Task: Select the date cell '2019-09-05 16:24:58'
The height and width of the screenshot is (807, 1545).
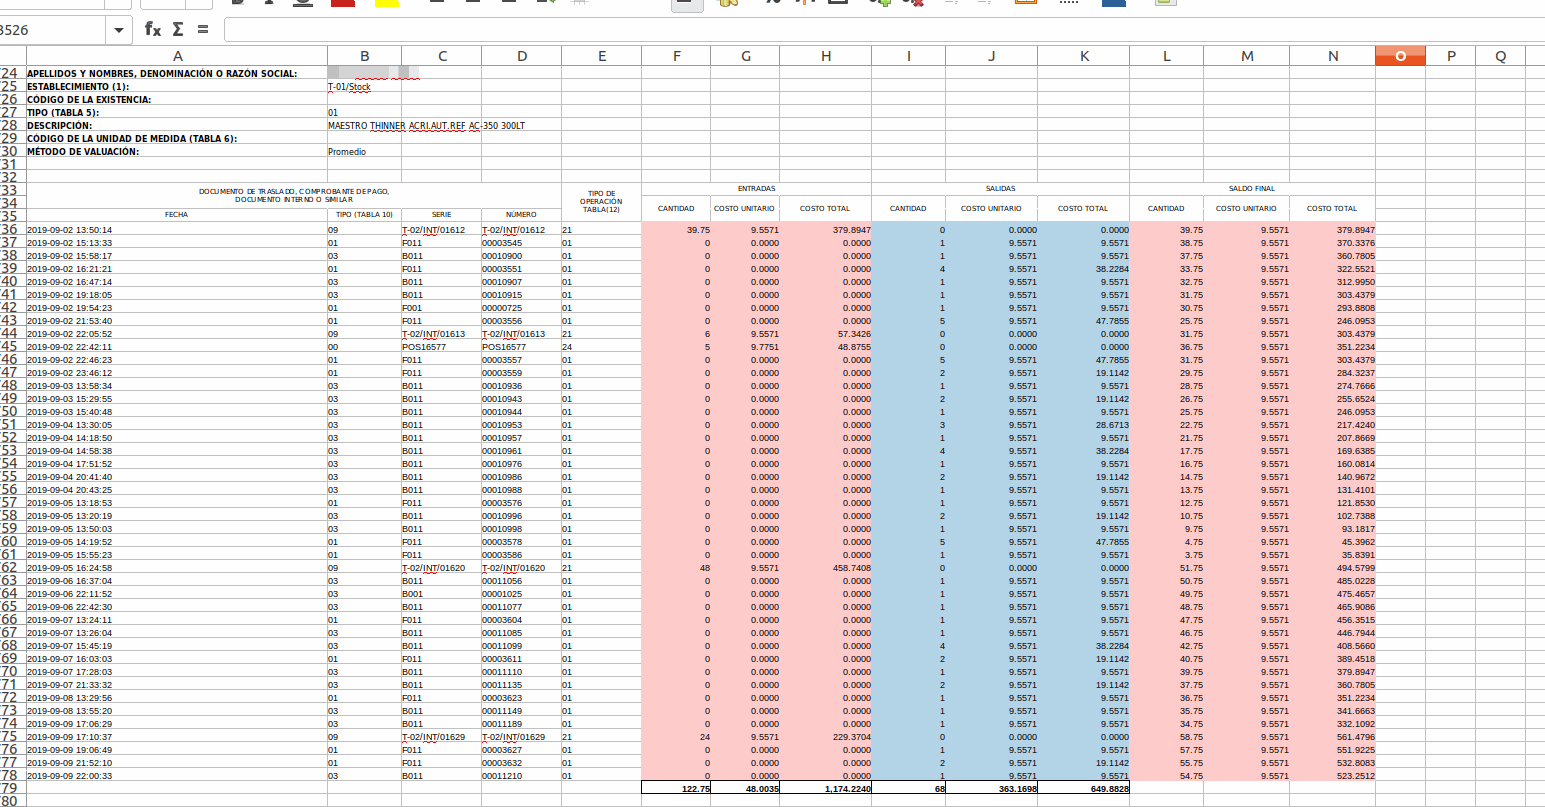Action: pyautogui.click(x=177, y=567)
